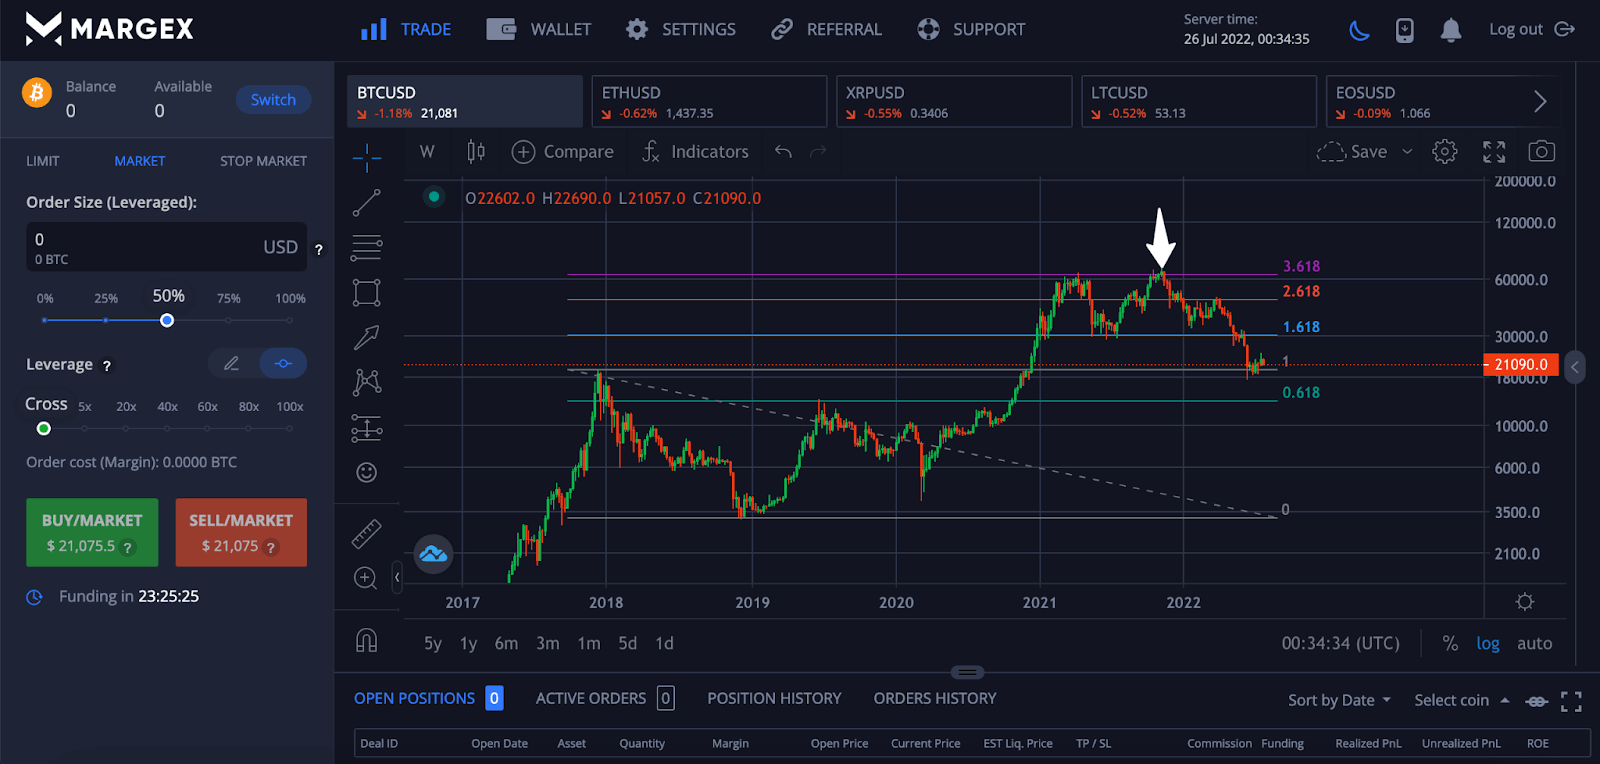Open the Fibonacci retracement tool group

[x=367, y=247]
